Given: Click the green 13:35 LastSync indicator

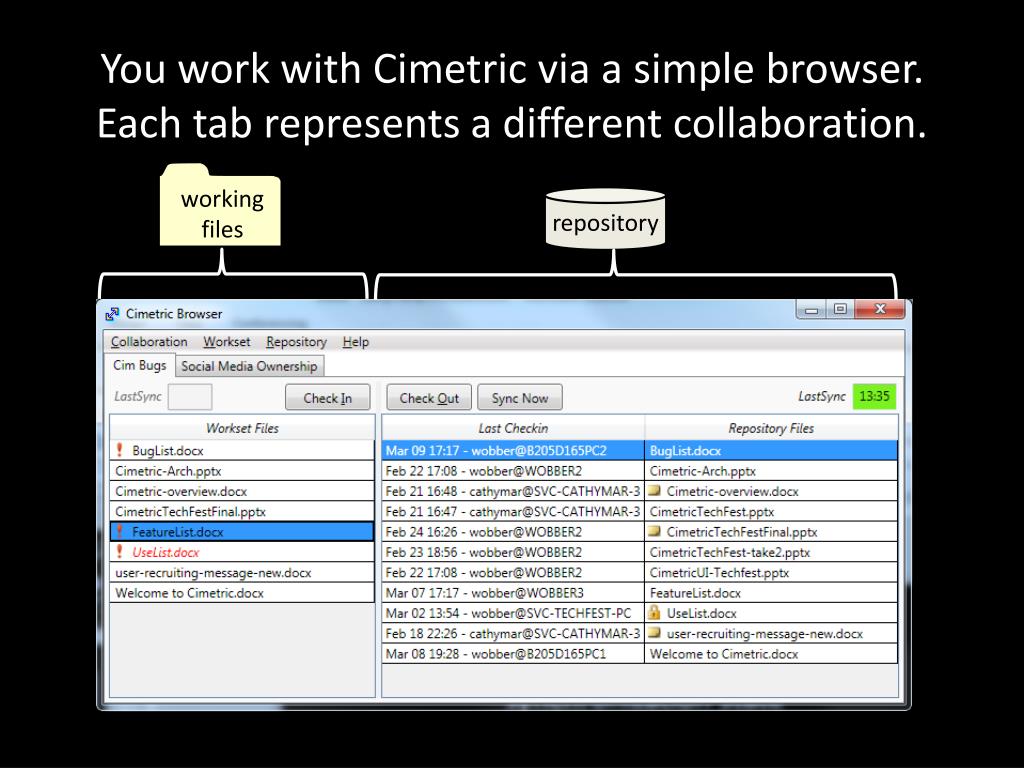Looking at the screenshot, I should (874, 396).
